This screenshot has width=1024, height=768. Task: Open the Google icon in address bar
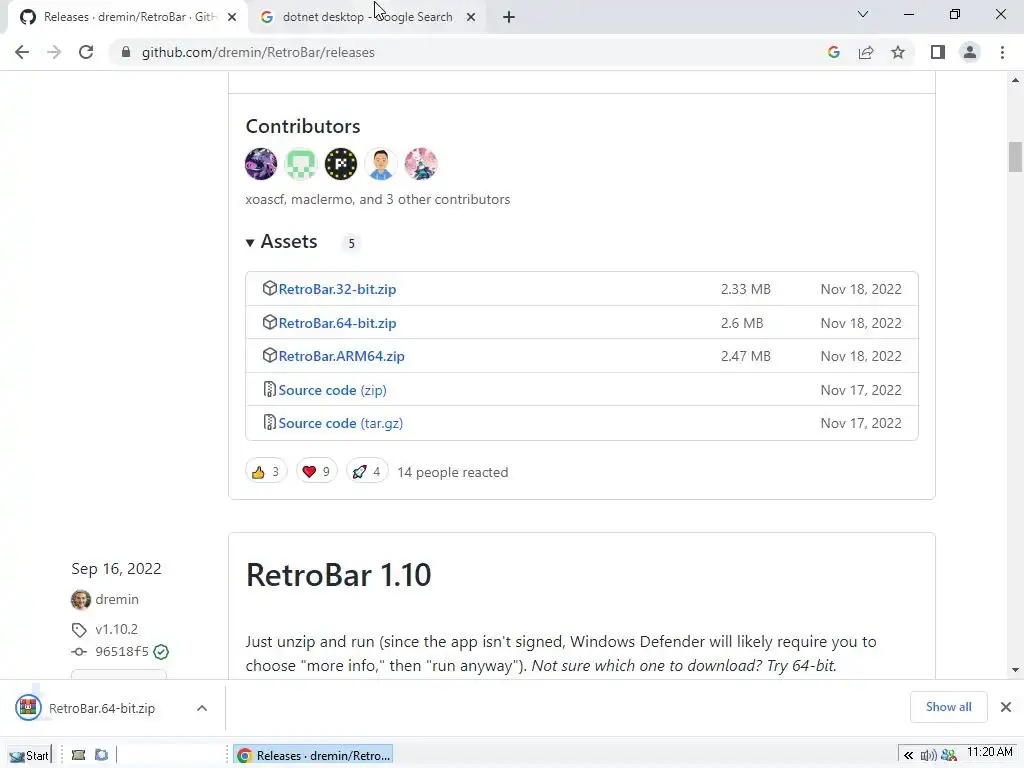pos(833,52)
